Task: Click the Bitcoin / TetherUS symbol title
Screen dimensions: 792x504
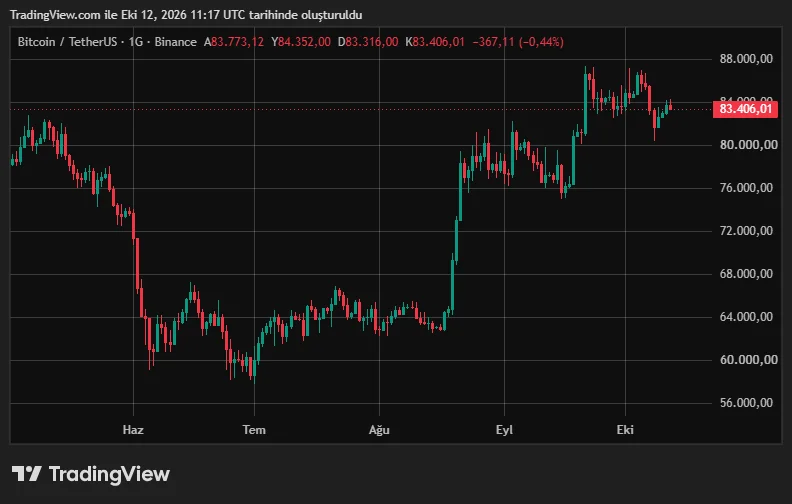Action: 67,42
